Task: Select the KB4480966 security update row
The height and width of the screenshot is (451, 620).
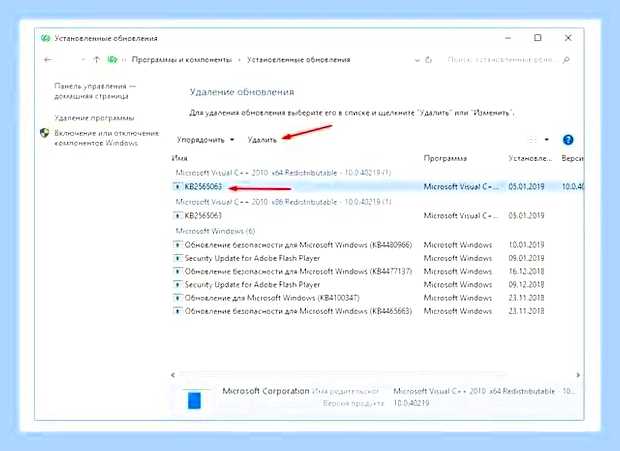Action: click(x=378, y=245)
